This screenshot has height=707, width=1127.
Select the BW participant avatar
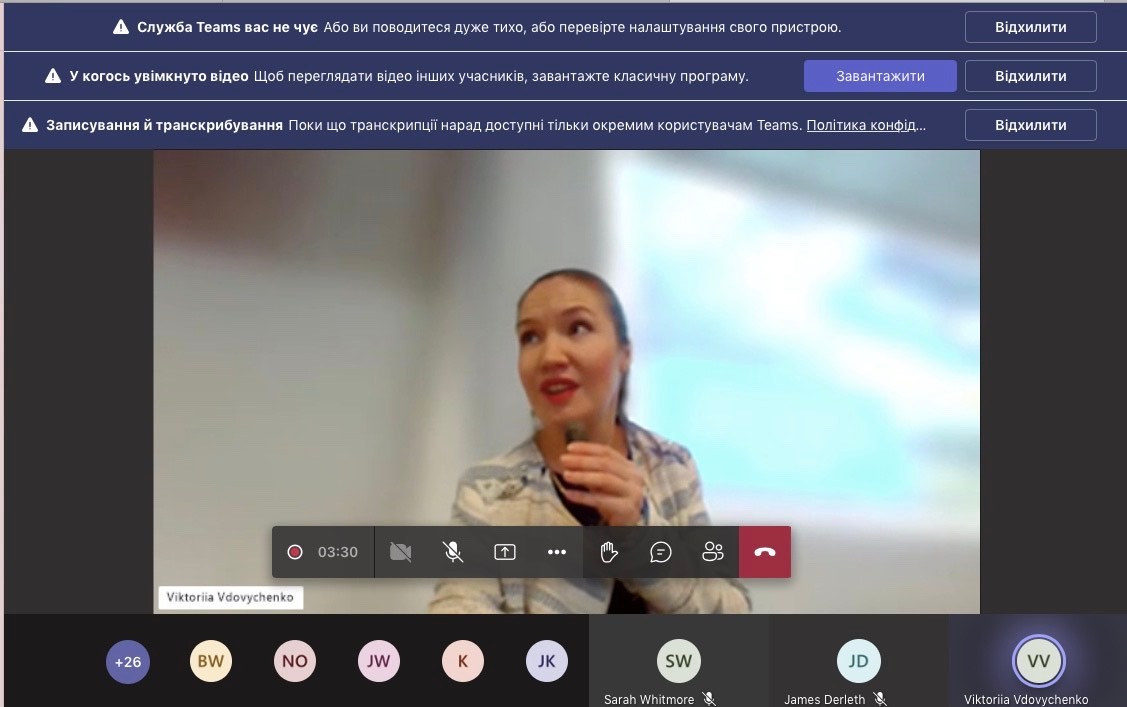click(211, 661)
